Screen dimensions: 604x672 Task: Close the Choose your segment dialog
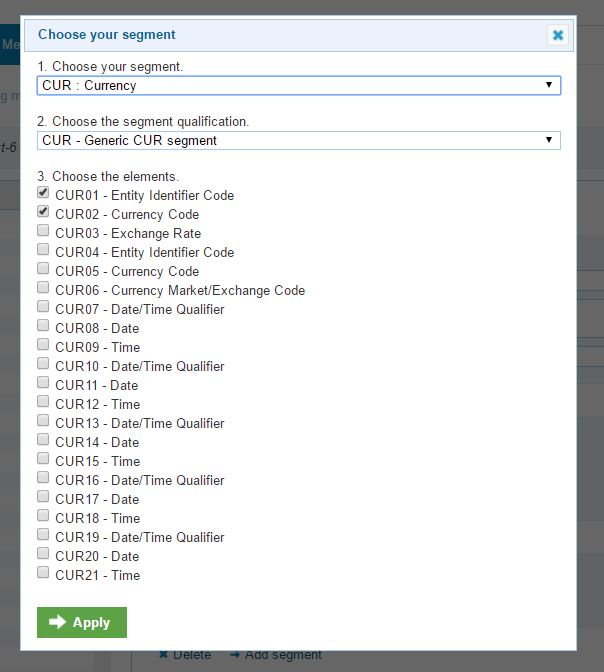[x=558, y=35]
